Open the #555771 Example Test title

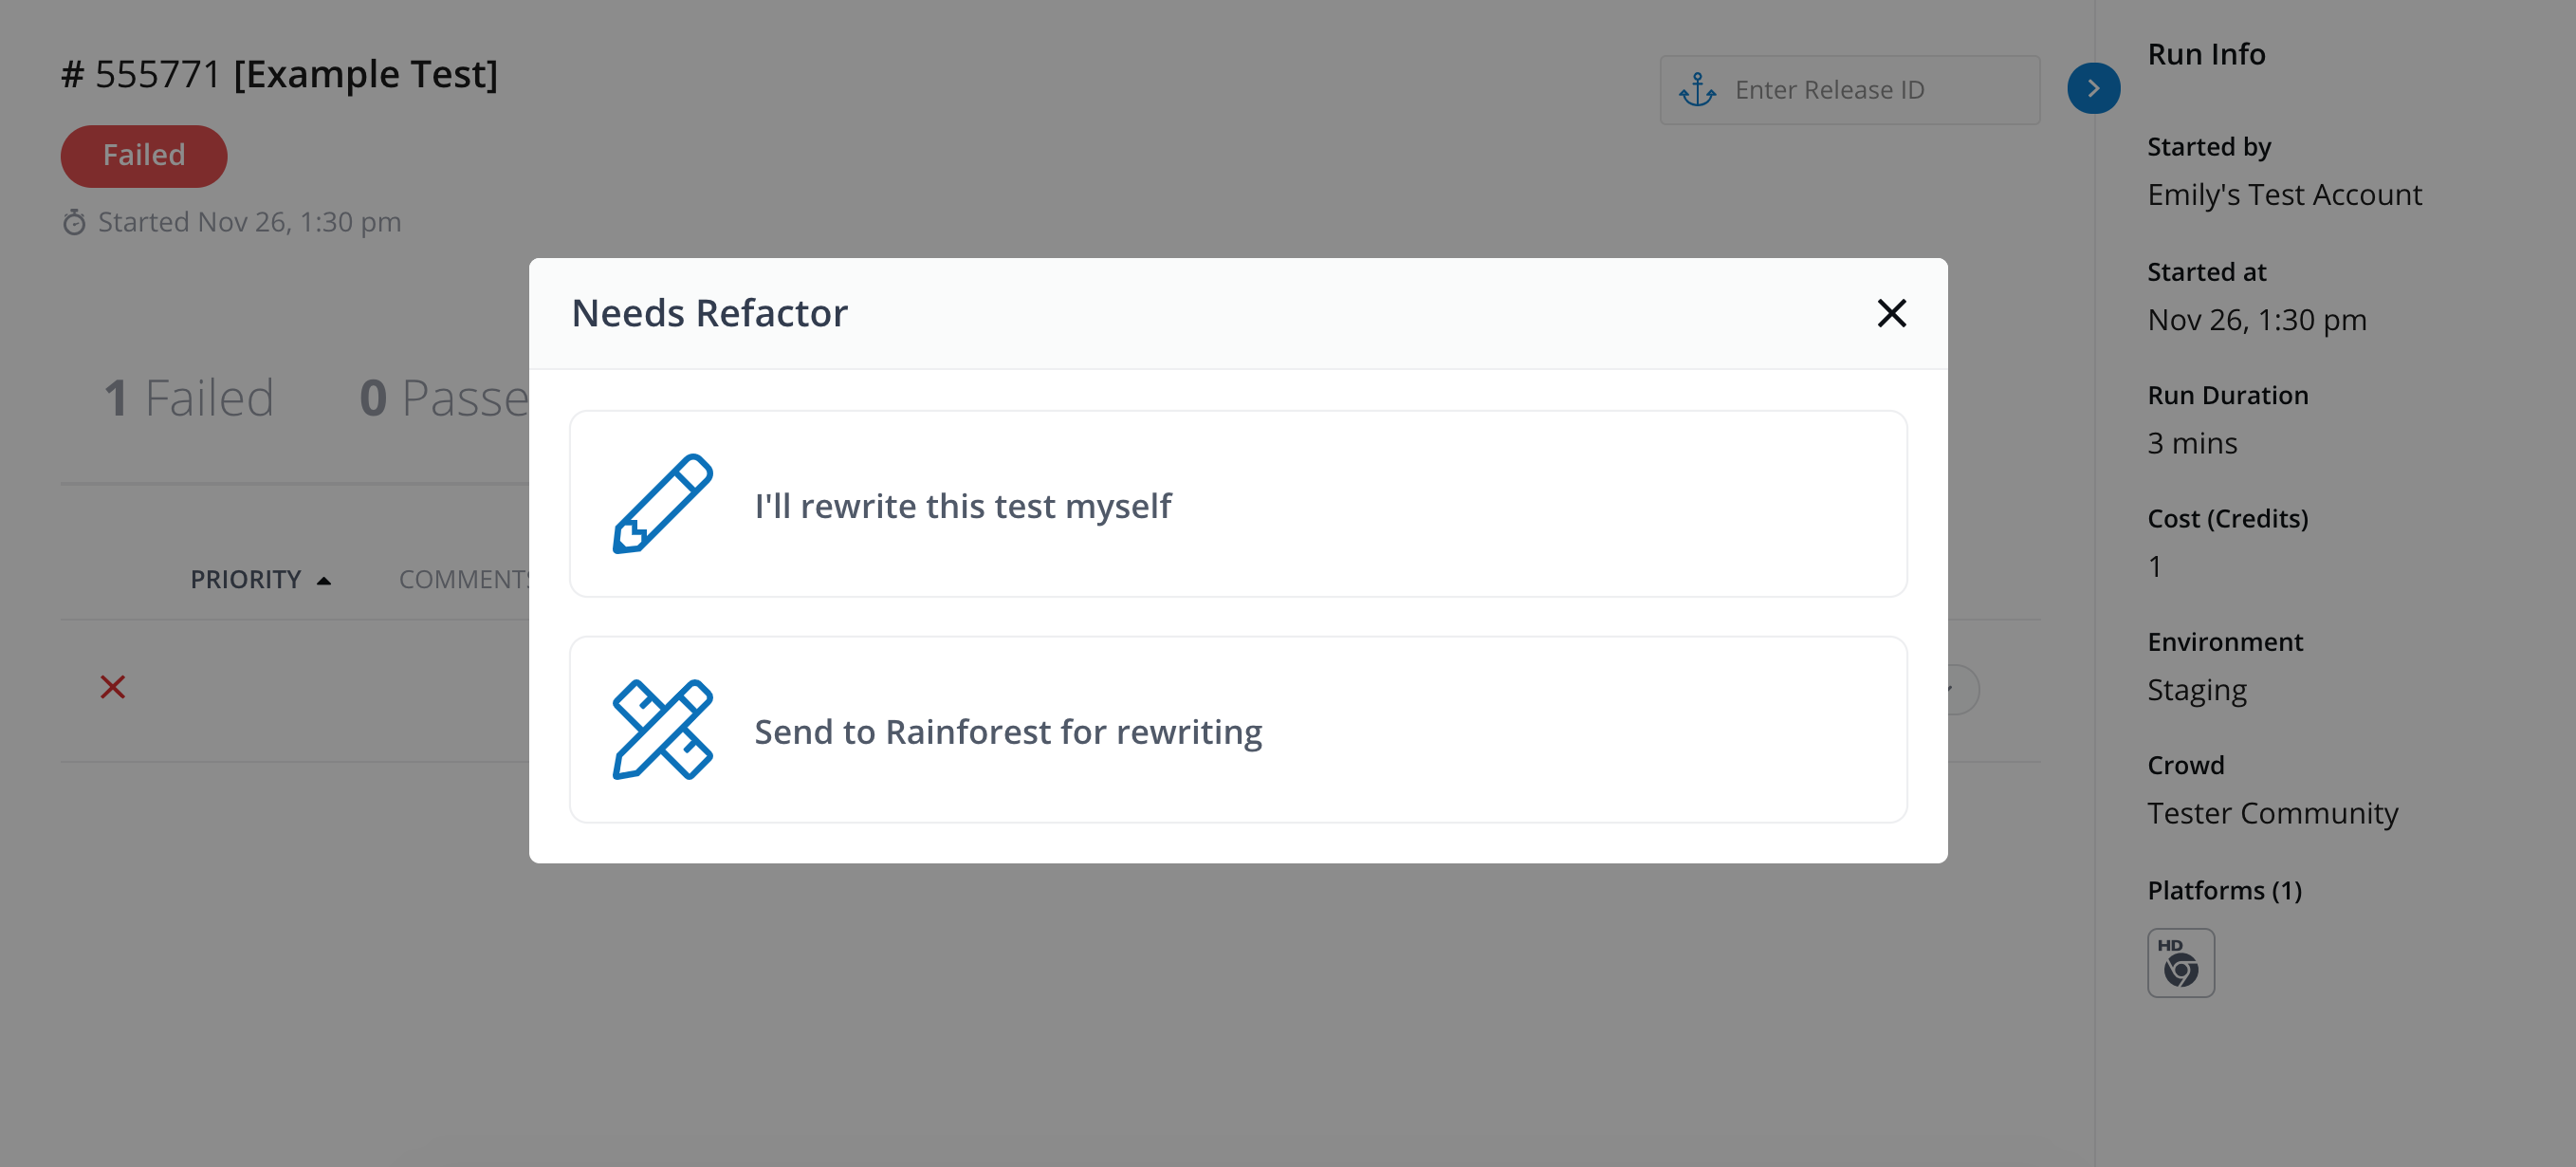coord(279,74)
